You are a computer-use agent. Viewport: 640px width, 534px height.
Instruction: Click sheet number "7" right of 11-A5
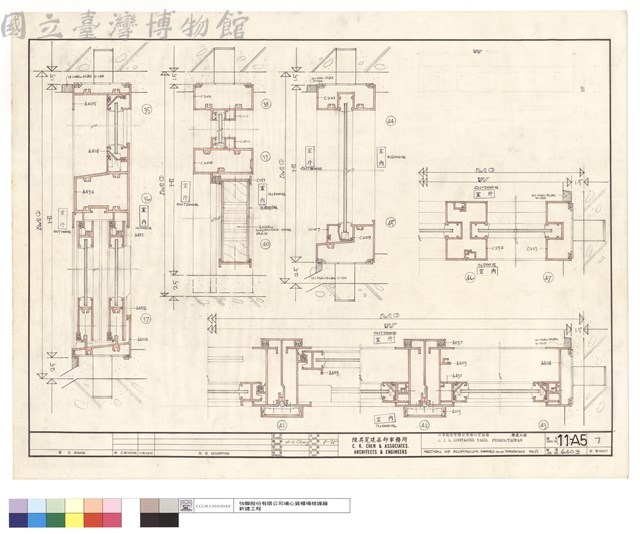coord(598,441)
